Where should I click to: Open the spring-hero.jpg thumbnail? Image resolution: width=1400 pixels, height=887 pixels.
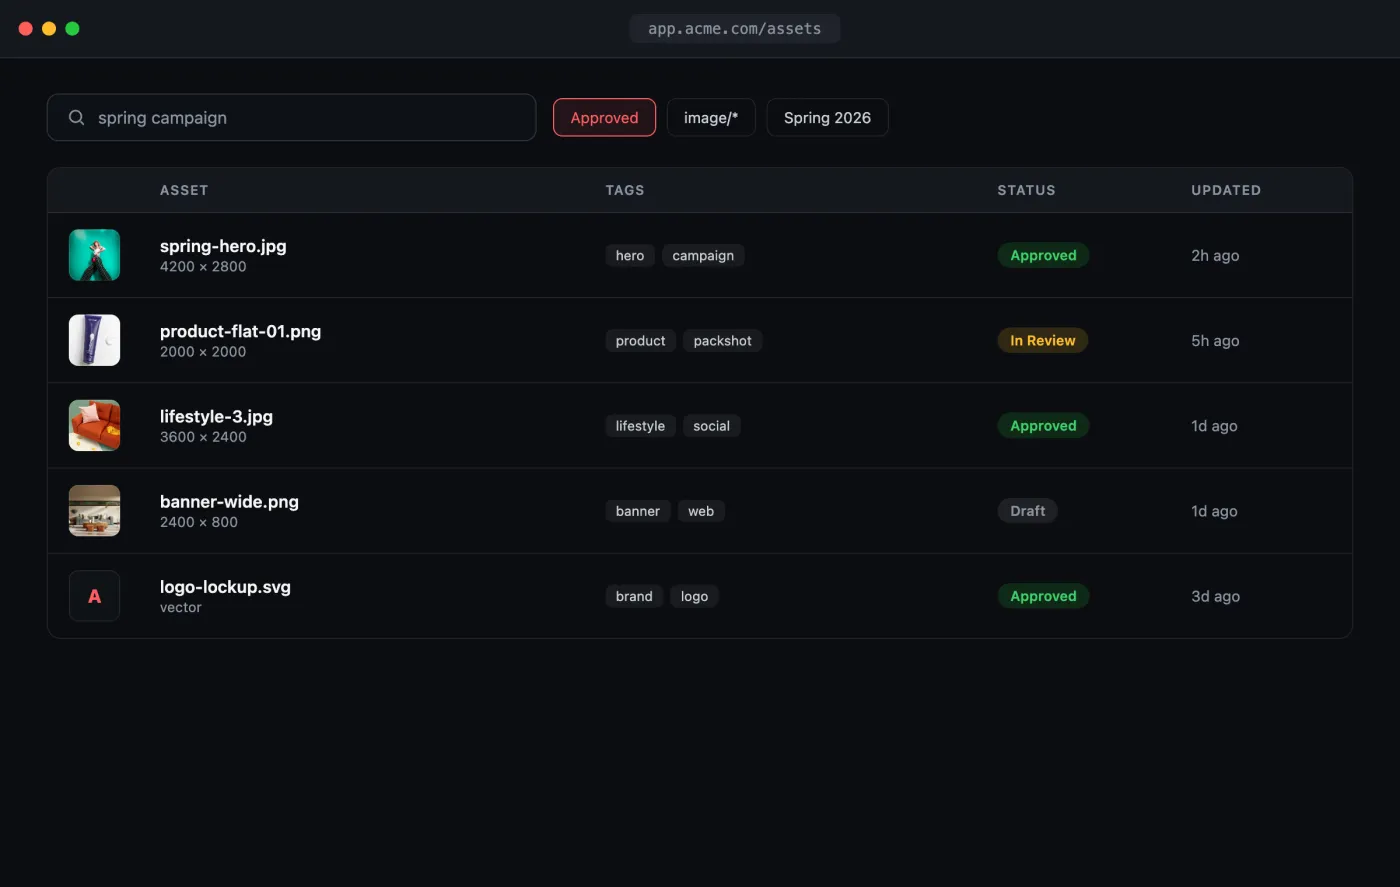click(x=94, y=255)
